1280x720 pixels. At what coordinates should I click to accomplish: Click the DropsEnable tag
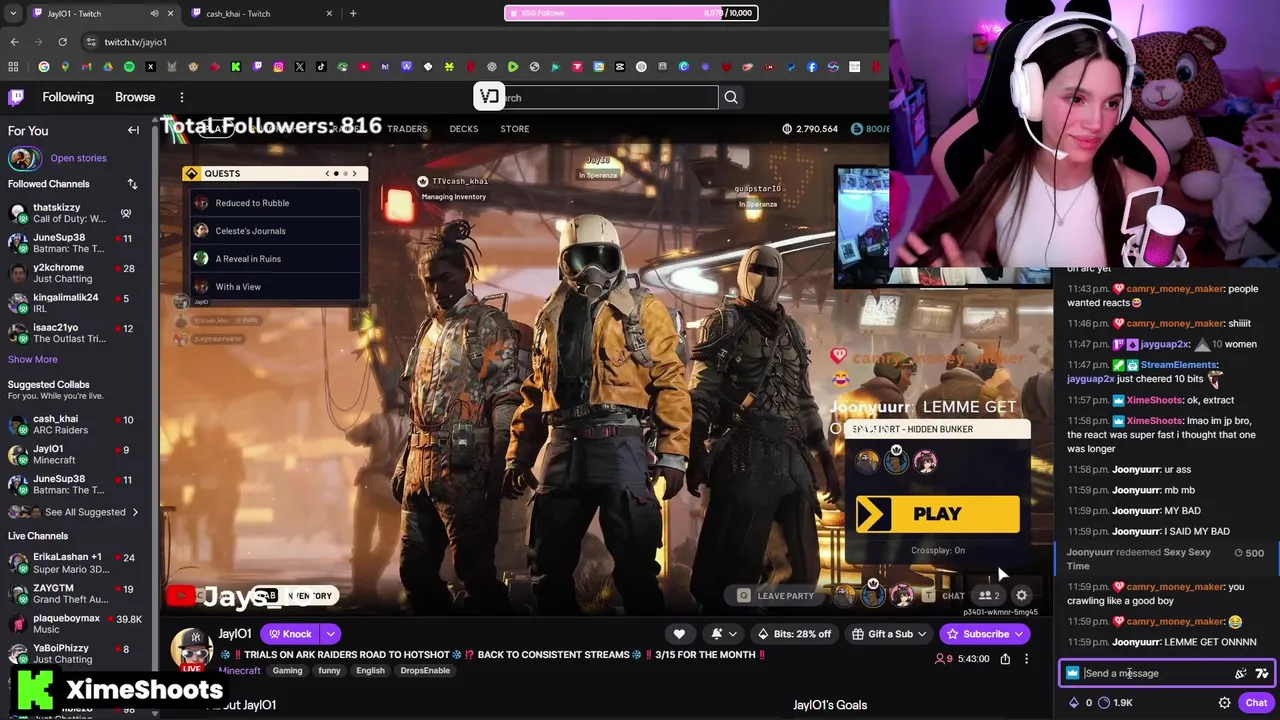click(425, 670)
